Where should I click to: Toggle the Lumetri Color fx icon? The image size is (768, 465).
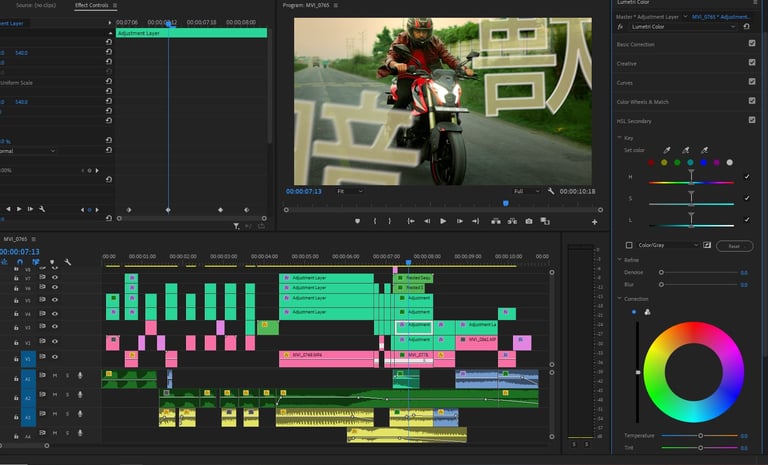click(x=620, y=26)
